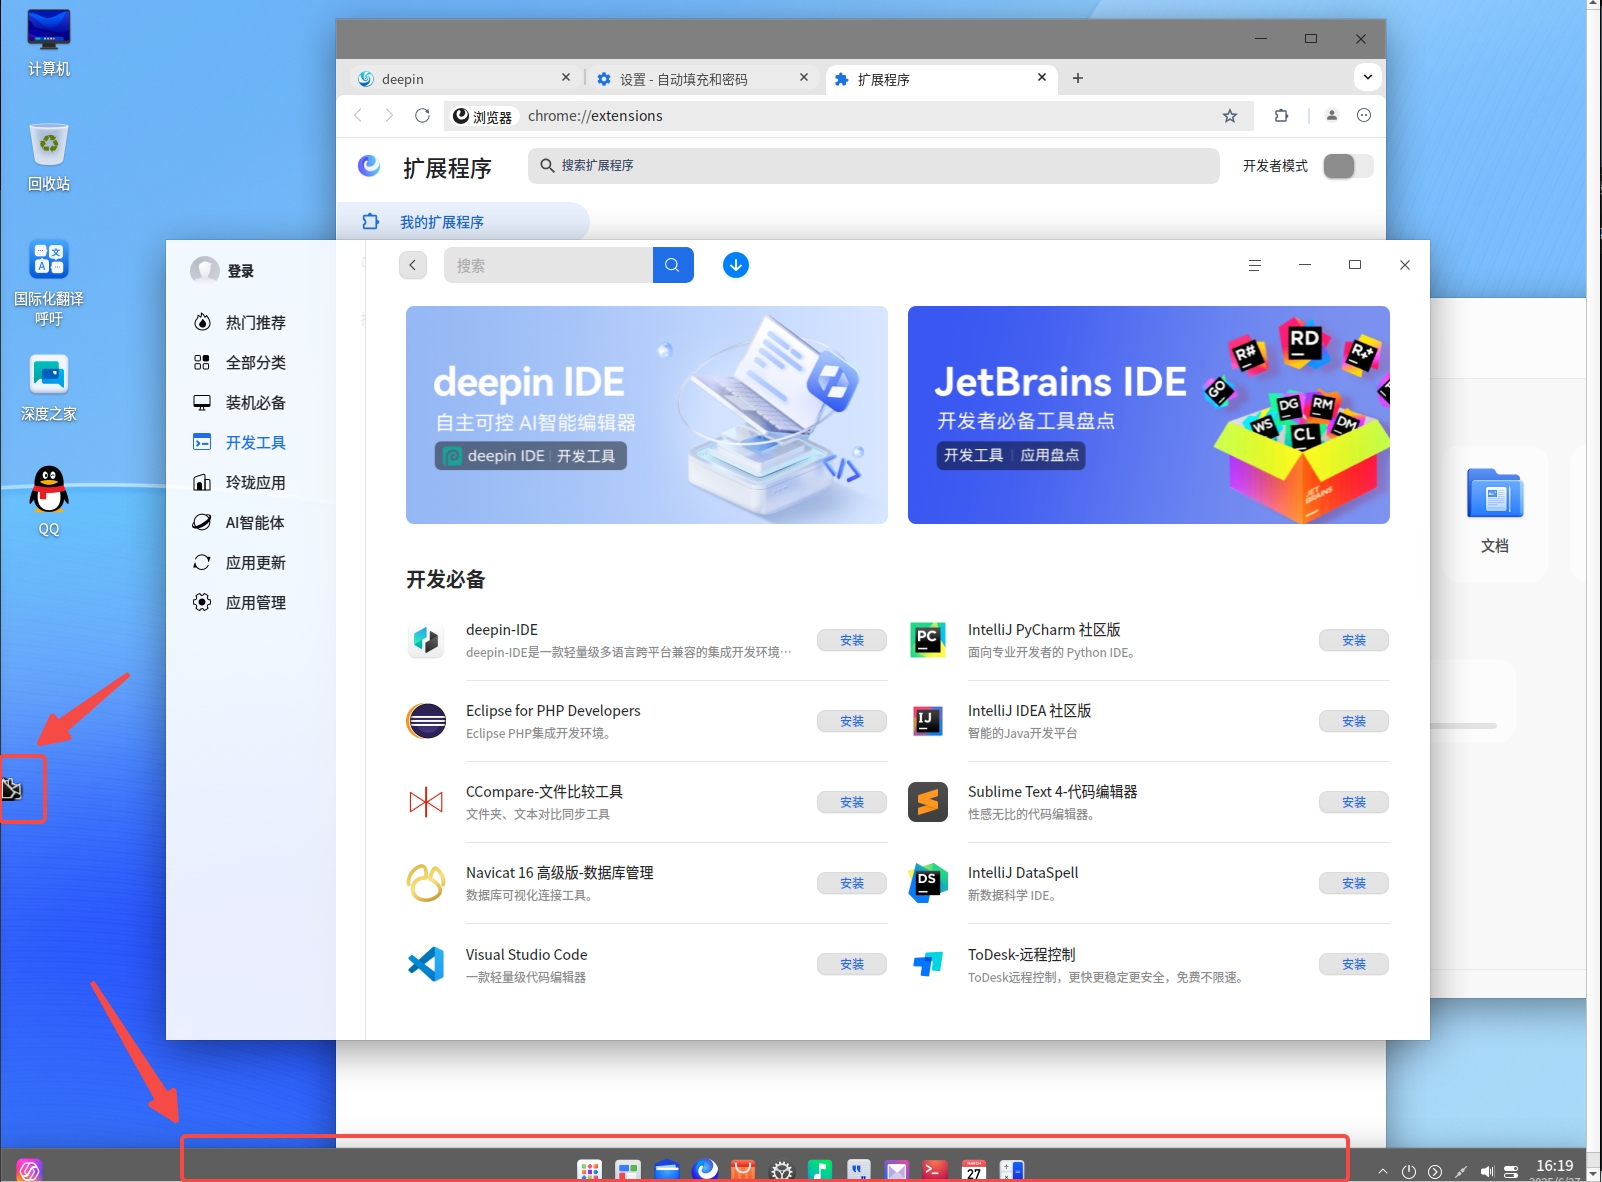Install Sublime Text 4
This screenshot has width=1602, height=1182.
point(1354,802)
